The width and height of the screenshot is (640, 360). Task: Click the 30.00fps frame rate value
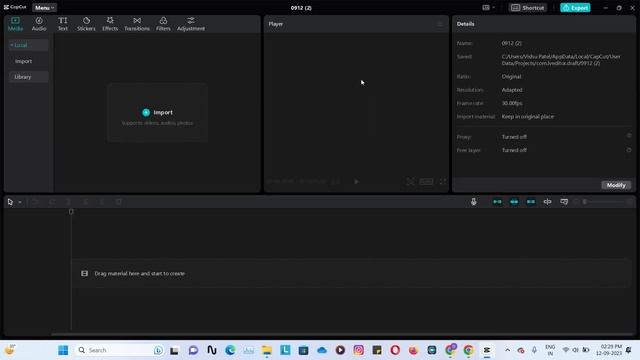[x=512, y=103]
